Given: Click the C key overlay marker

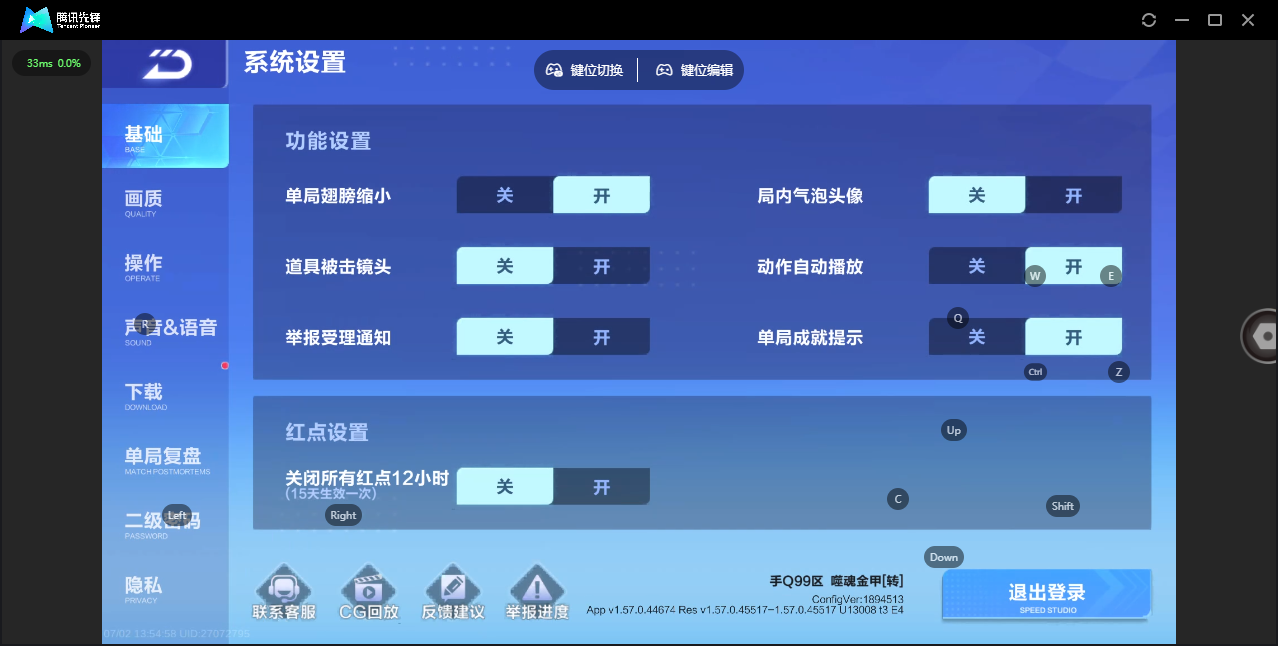Looking at the screenshot, I should pos(898,499).
